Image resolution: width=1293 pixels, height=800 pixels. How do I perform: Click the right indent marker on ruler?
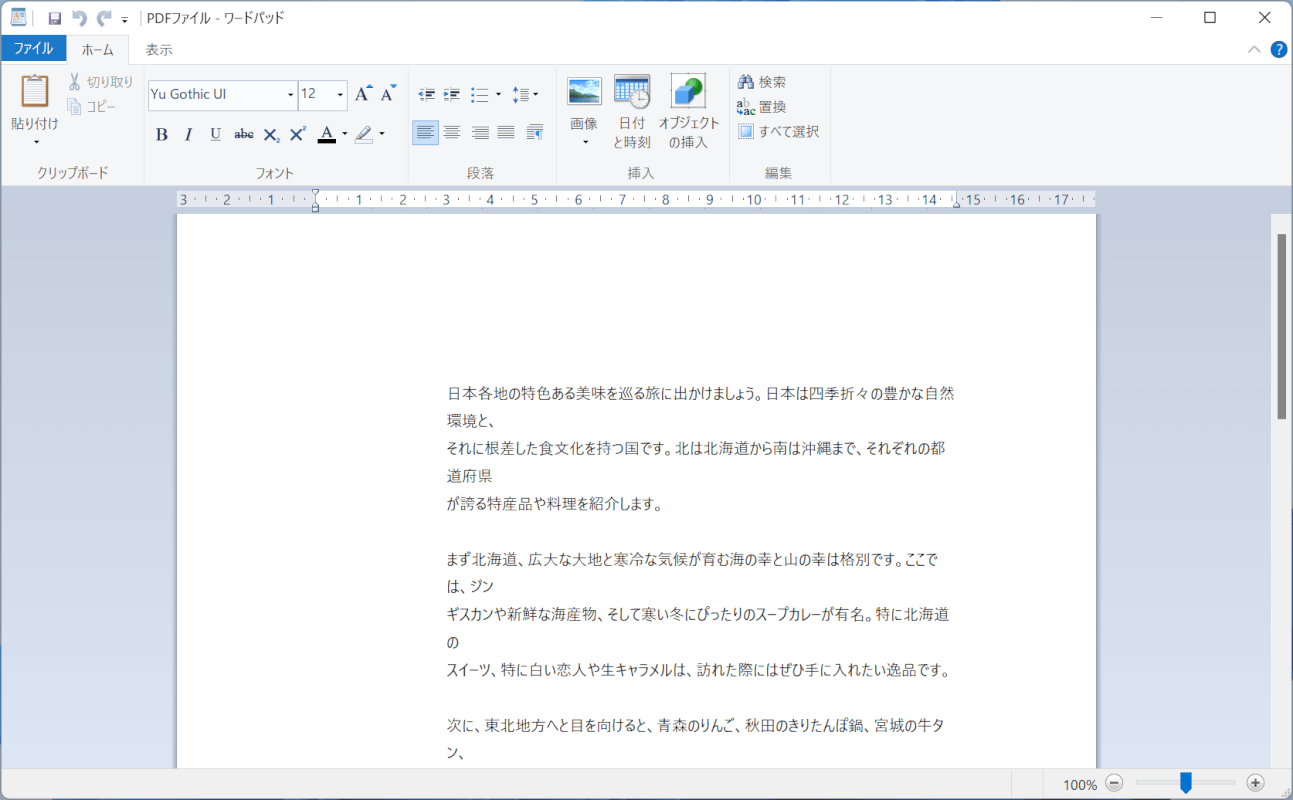point(956,203)
